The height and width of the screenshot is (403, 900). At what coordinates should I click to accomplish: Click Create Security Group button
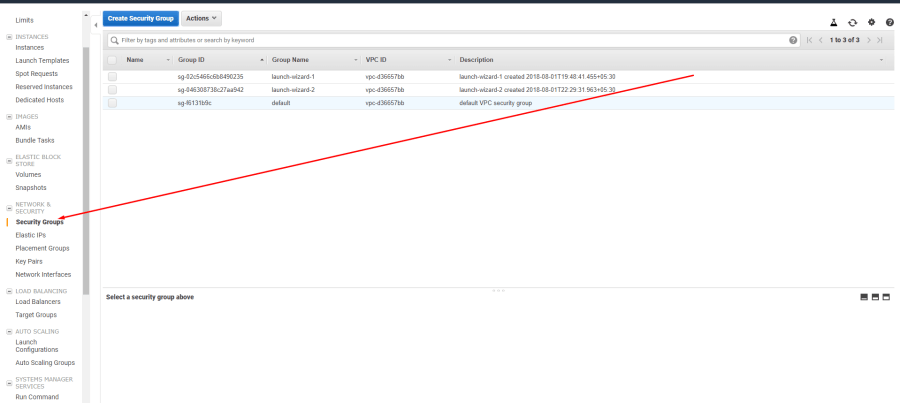(141, 18)
